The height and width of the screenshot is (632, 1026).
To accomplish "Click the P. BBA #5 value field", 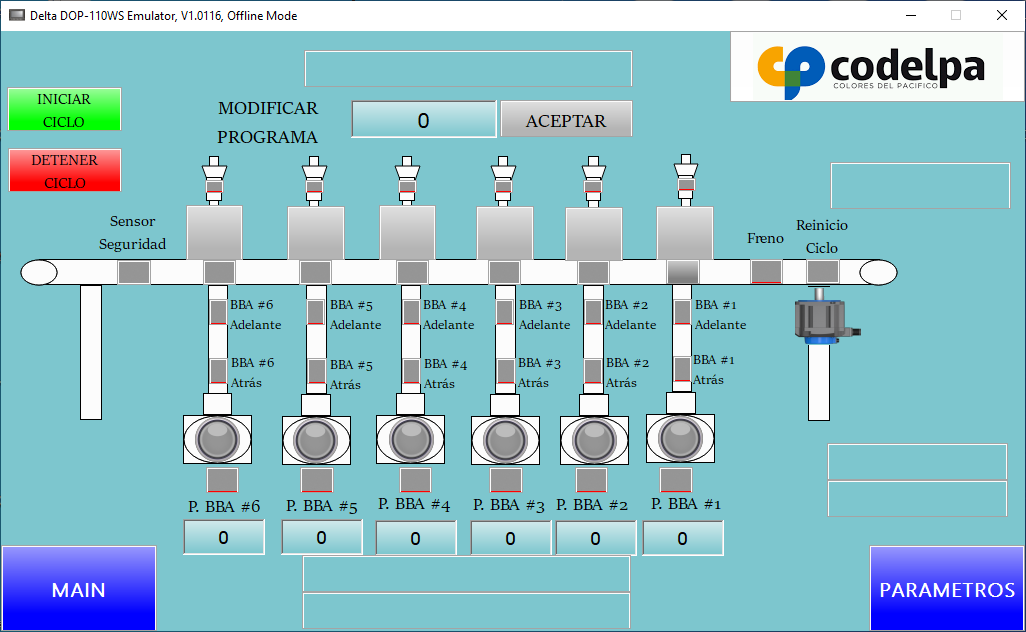I will click(321, 538).
